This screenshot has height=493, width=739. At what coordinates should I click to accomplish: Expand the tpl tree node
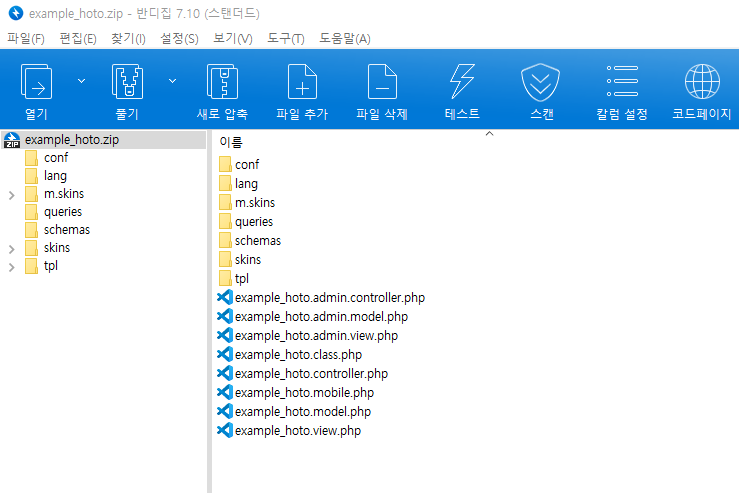tap(12, 267)
